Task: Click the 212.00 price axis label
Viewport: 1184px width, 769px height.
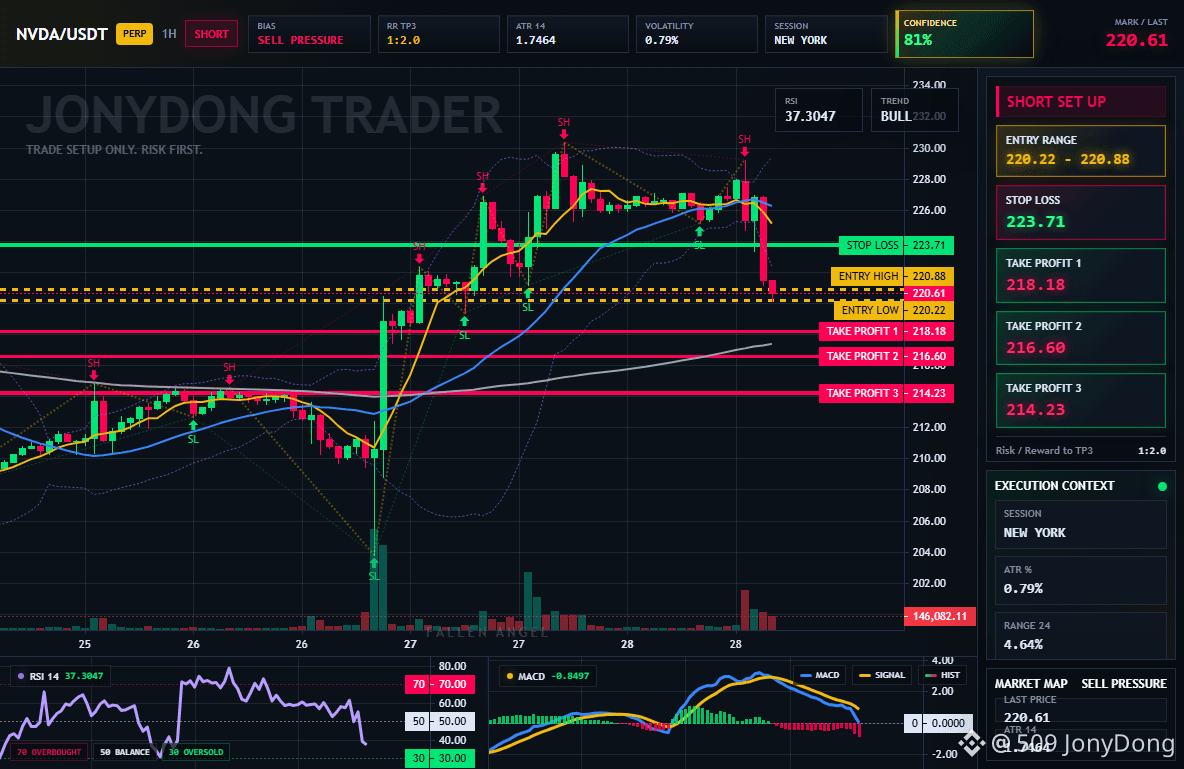Action: pyautogui.click(x=929, y=427)
